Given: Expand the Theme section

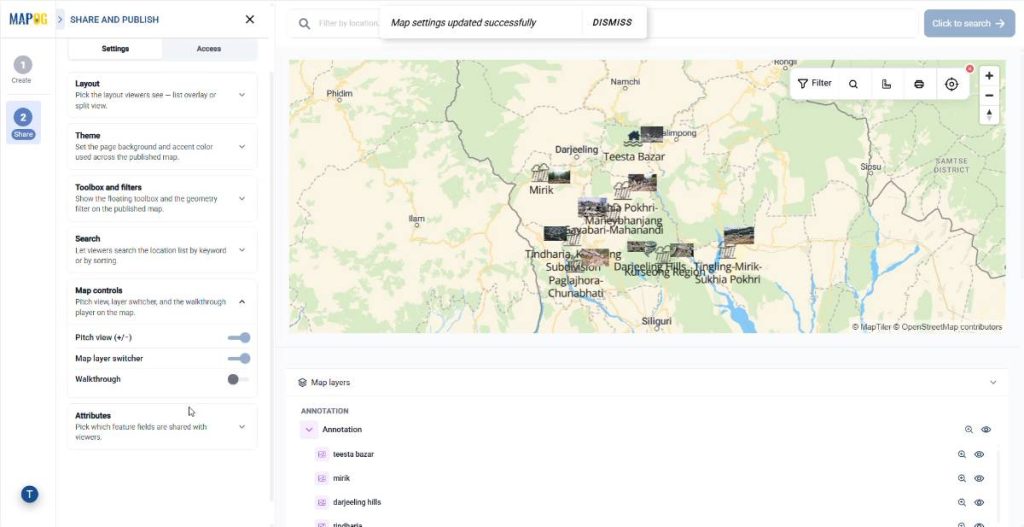Looking at the screenshot, I should pos(163,146).
